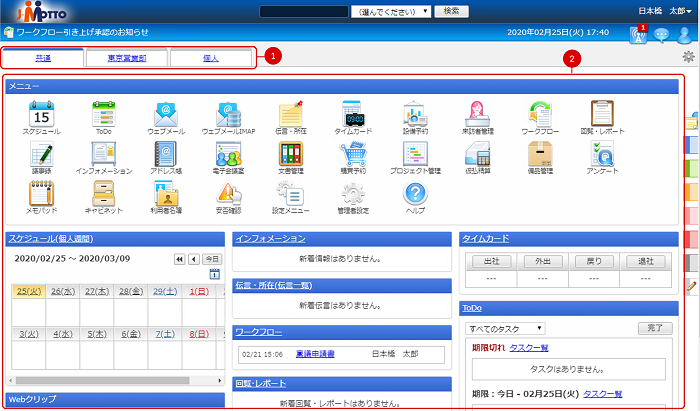Screen dimensions: 700x411
Task: Expand the すべてのタスク dropdown
Action: coord(505,329)
